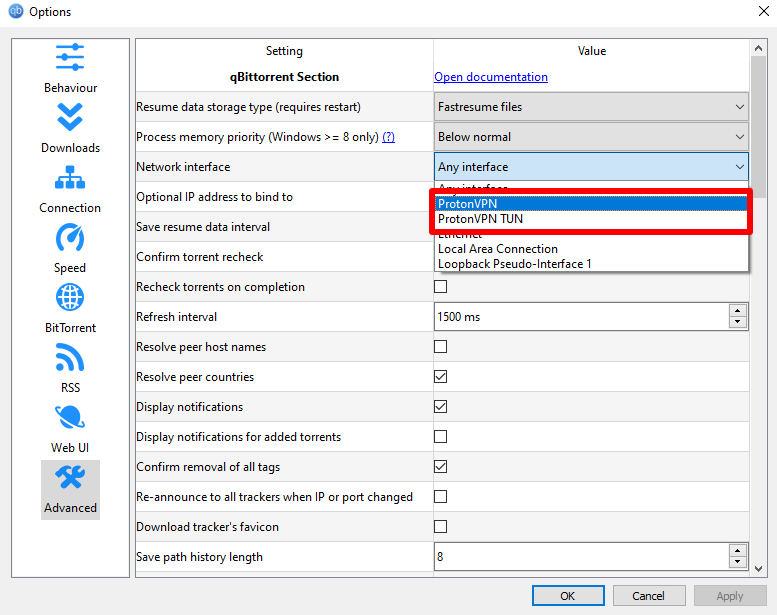Open the Connection settings section icon
The image size is (777, 615).
coord(70,177)
